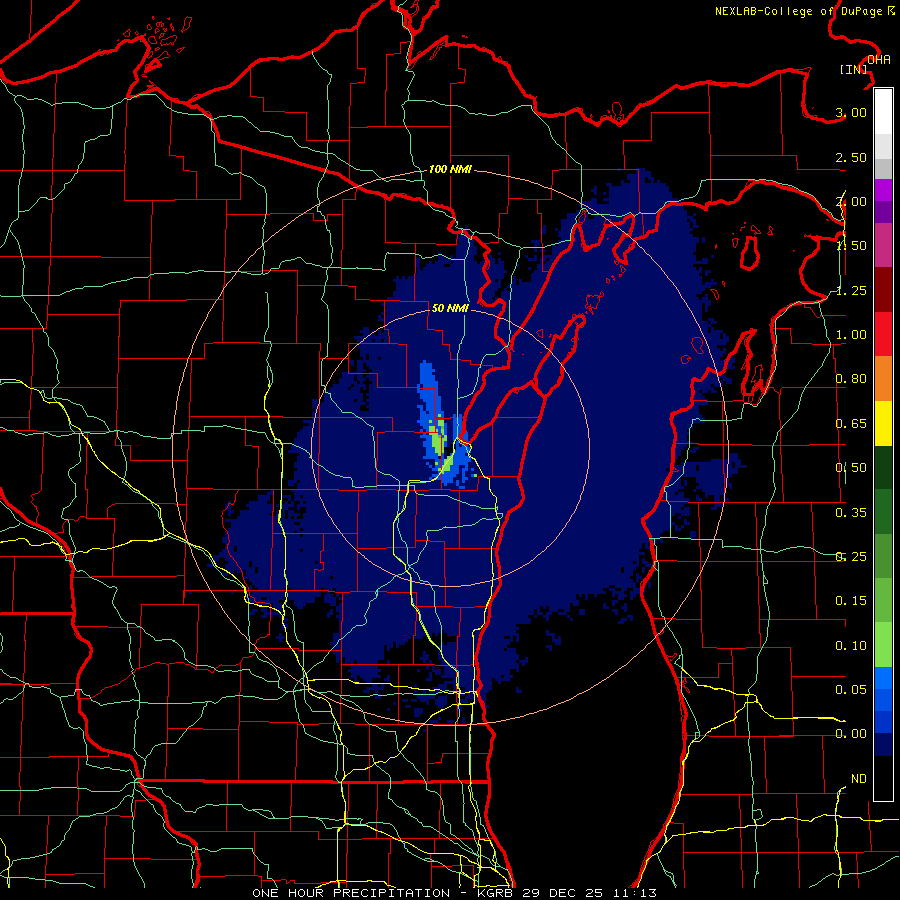The image size is (900, 900).
Task: Click the ND legend label
Action: click(859, 779)
